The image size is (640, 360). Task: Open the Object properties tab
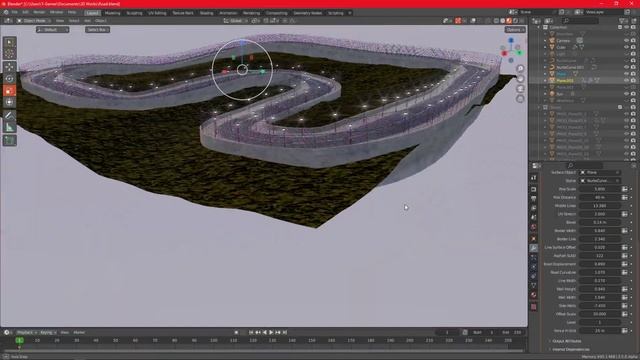[x=534, y=238]
